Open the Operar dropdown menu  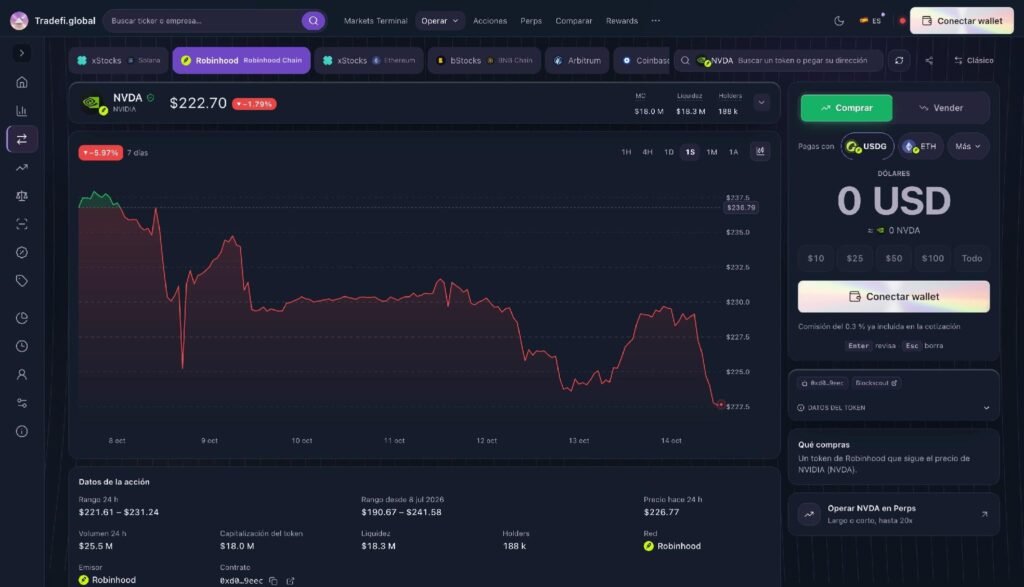coord(440,21)
